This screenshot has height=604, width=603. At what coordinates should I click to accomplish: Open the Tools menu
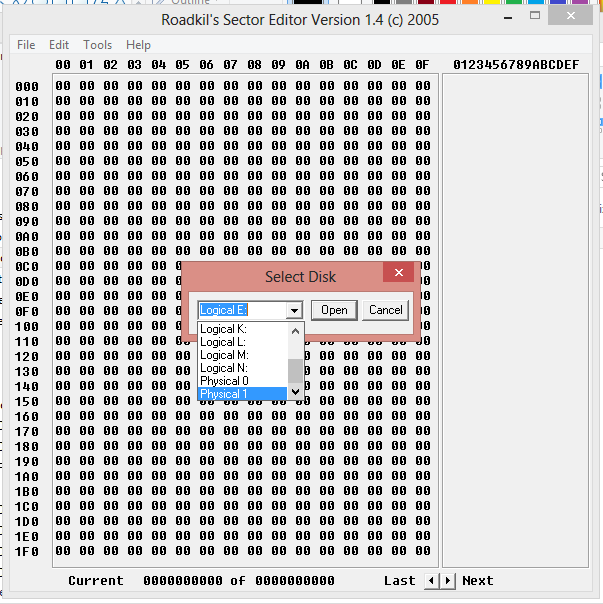[x=97, y=45]
